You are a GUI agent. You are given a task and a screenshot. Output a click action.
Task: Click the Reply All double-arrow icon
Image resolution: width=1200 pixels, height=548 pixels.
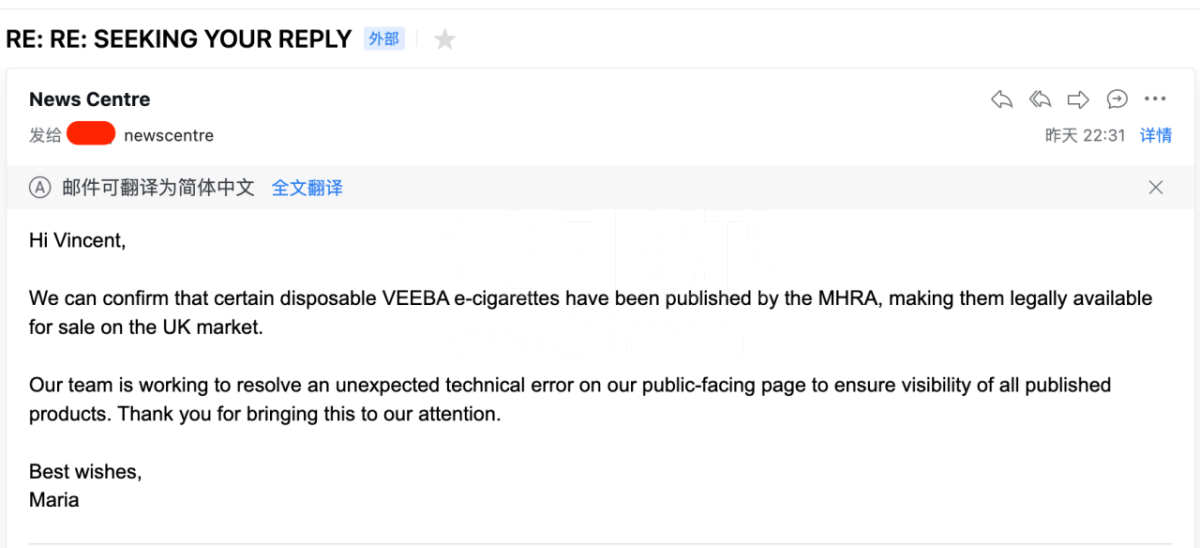click(x=1040, y=99)
